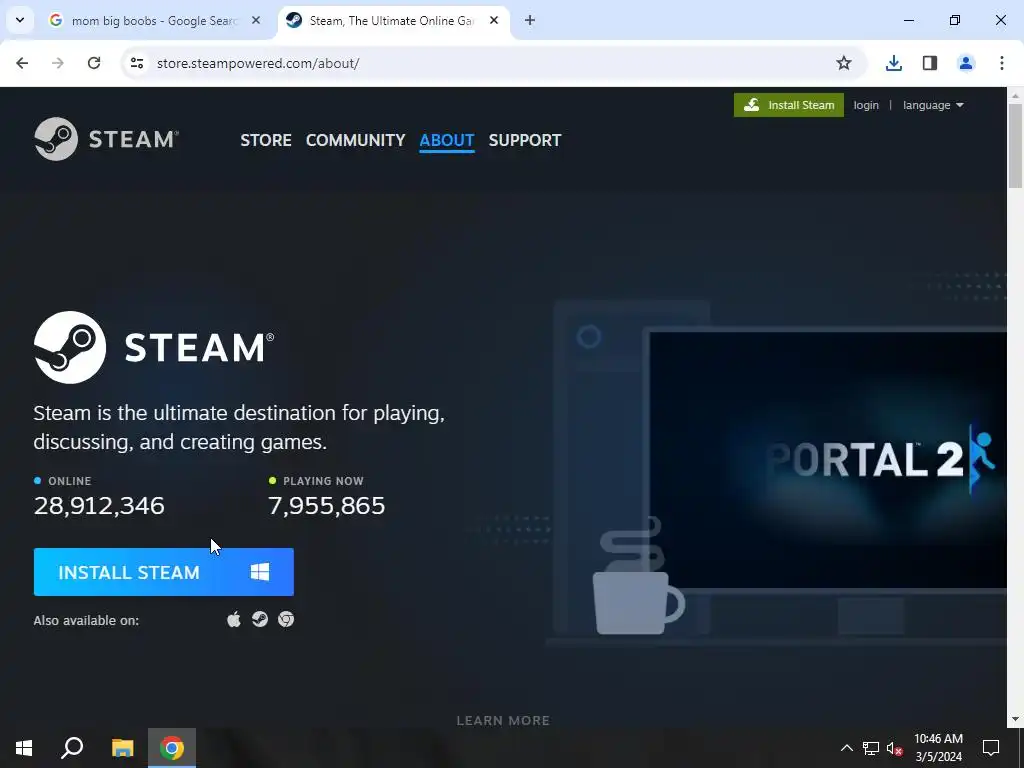1024x768 pixels.
Task: Open Windows Start menu
Action: coord(24,748)
